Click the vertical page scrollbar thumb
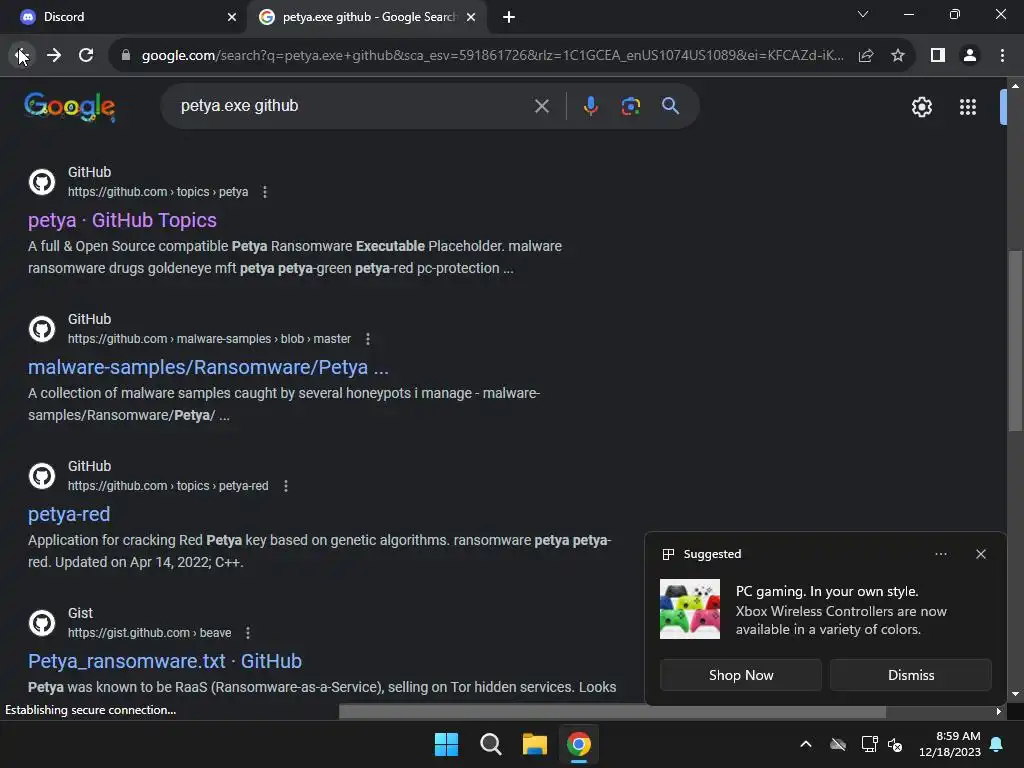Screen dimensions: 1024x768 [1014, 341]
